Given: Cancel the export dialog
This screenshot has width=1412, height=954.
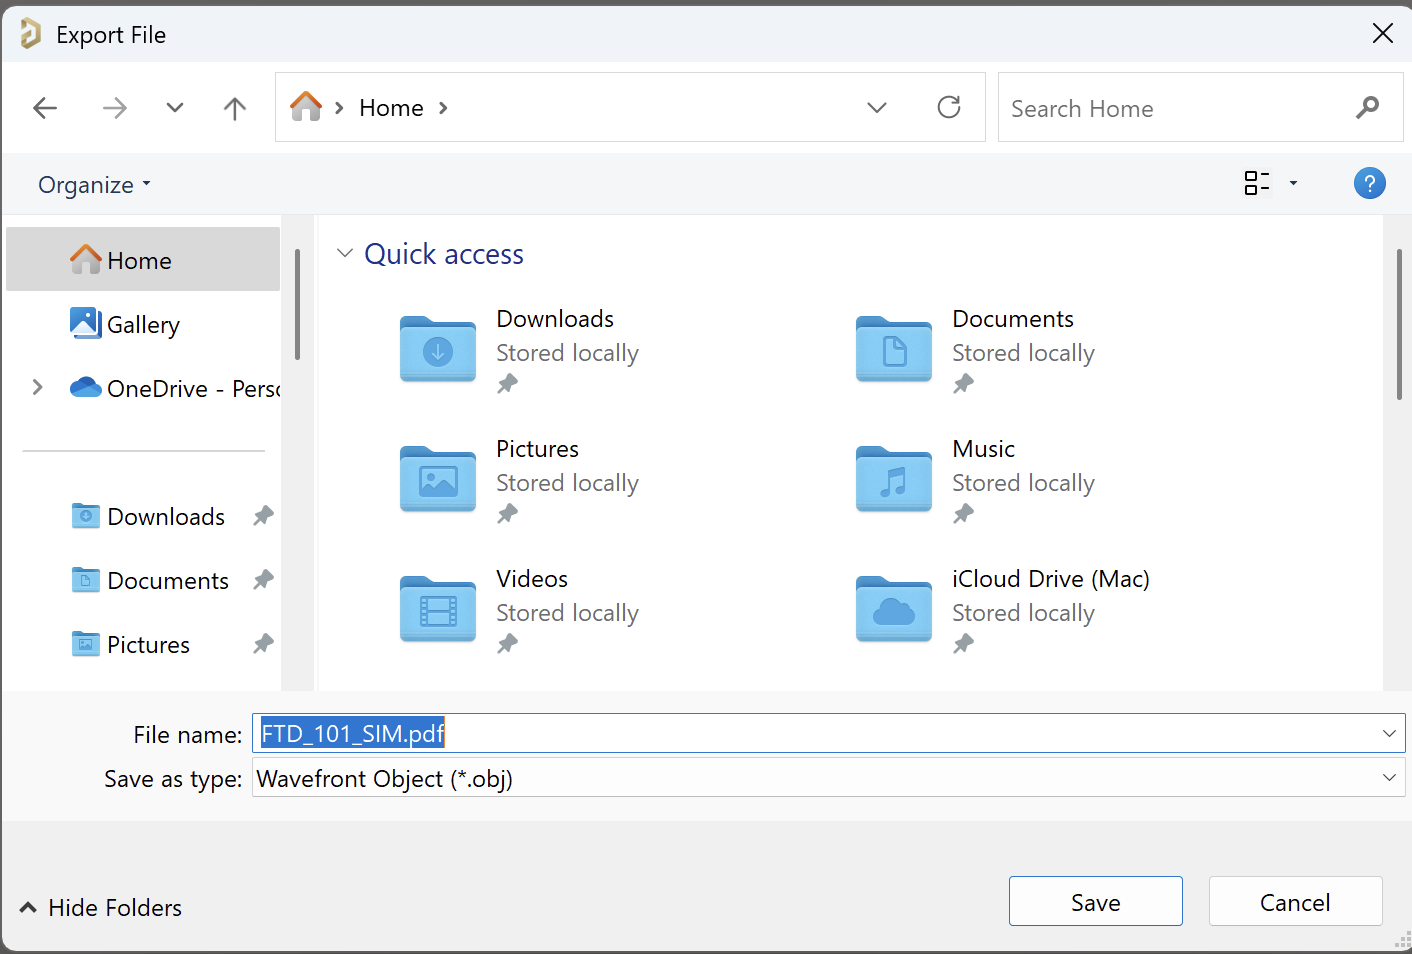Looking at the screenshot, I should tap(1294, 902).
